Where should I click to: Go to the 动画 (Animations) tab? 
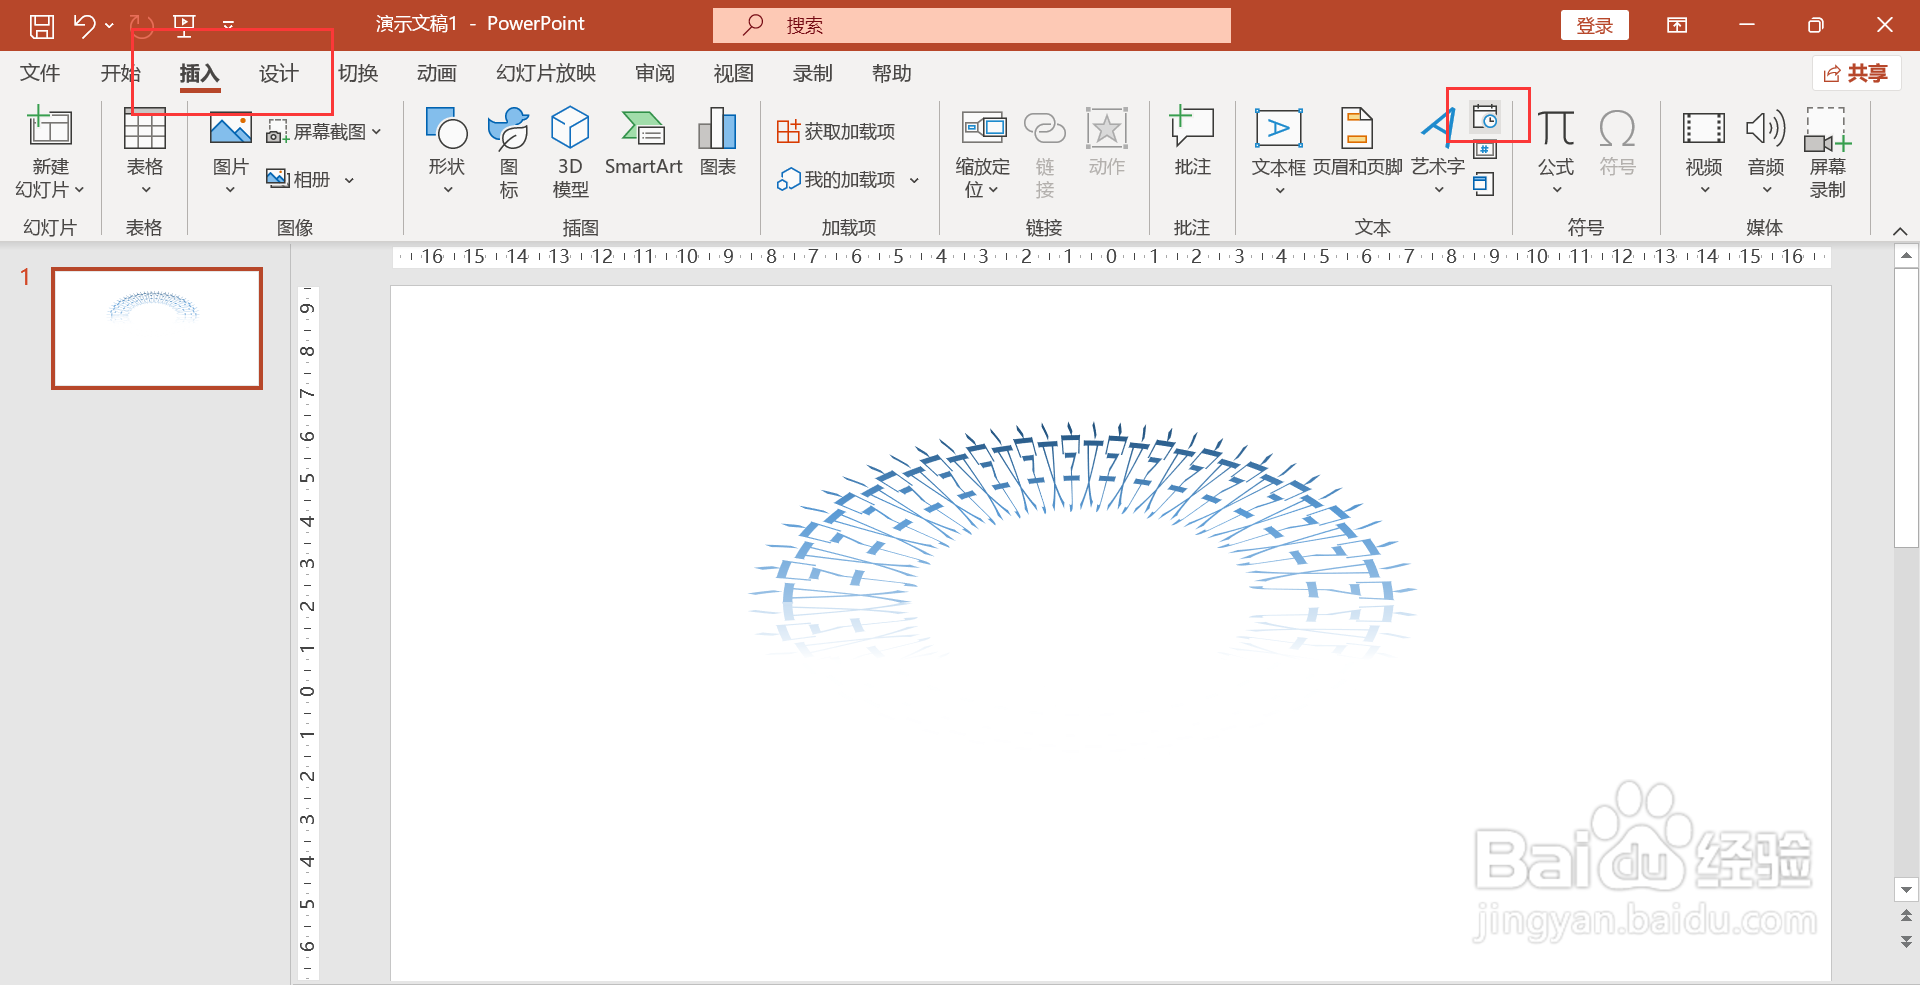[x=436, y=73]
